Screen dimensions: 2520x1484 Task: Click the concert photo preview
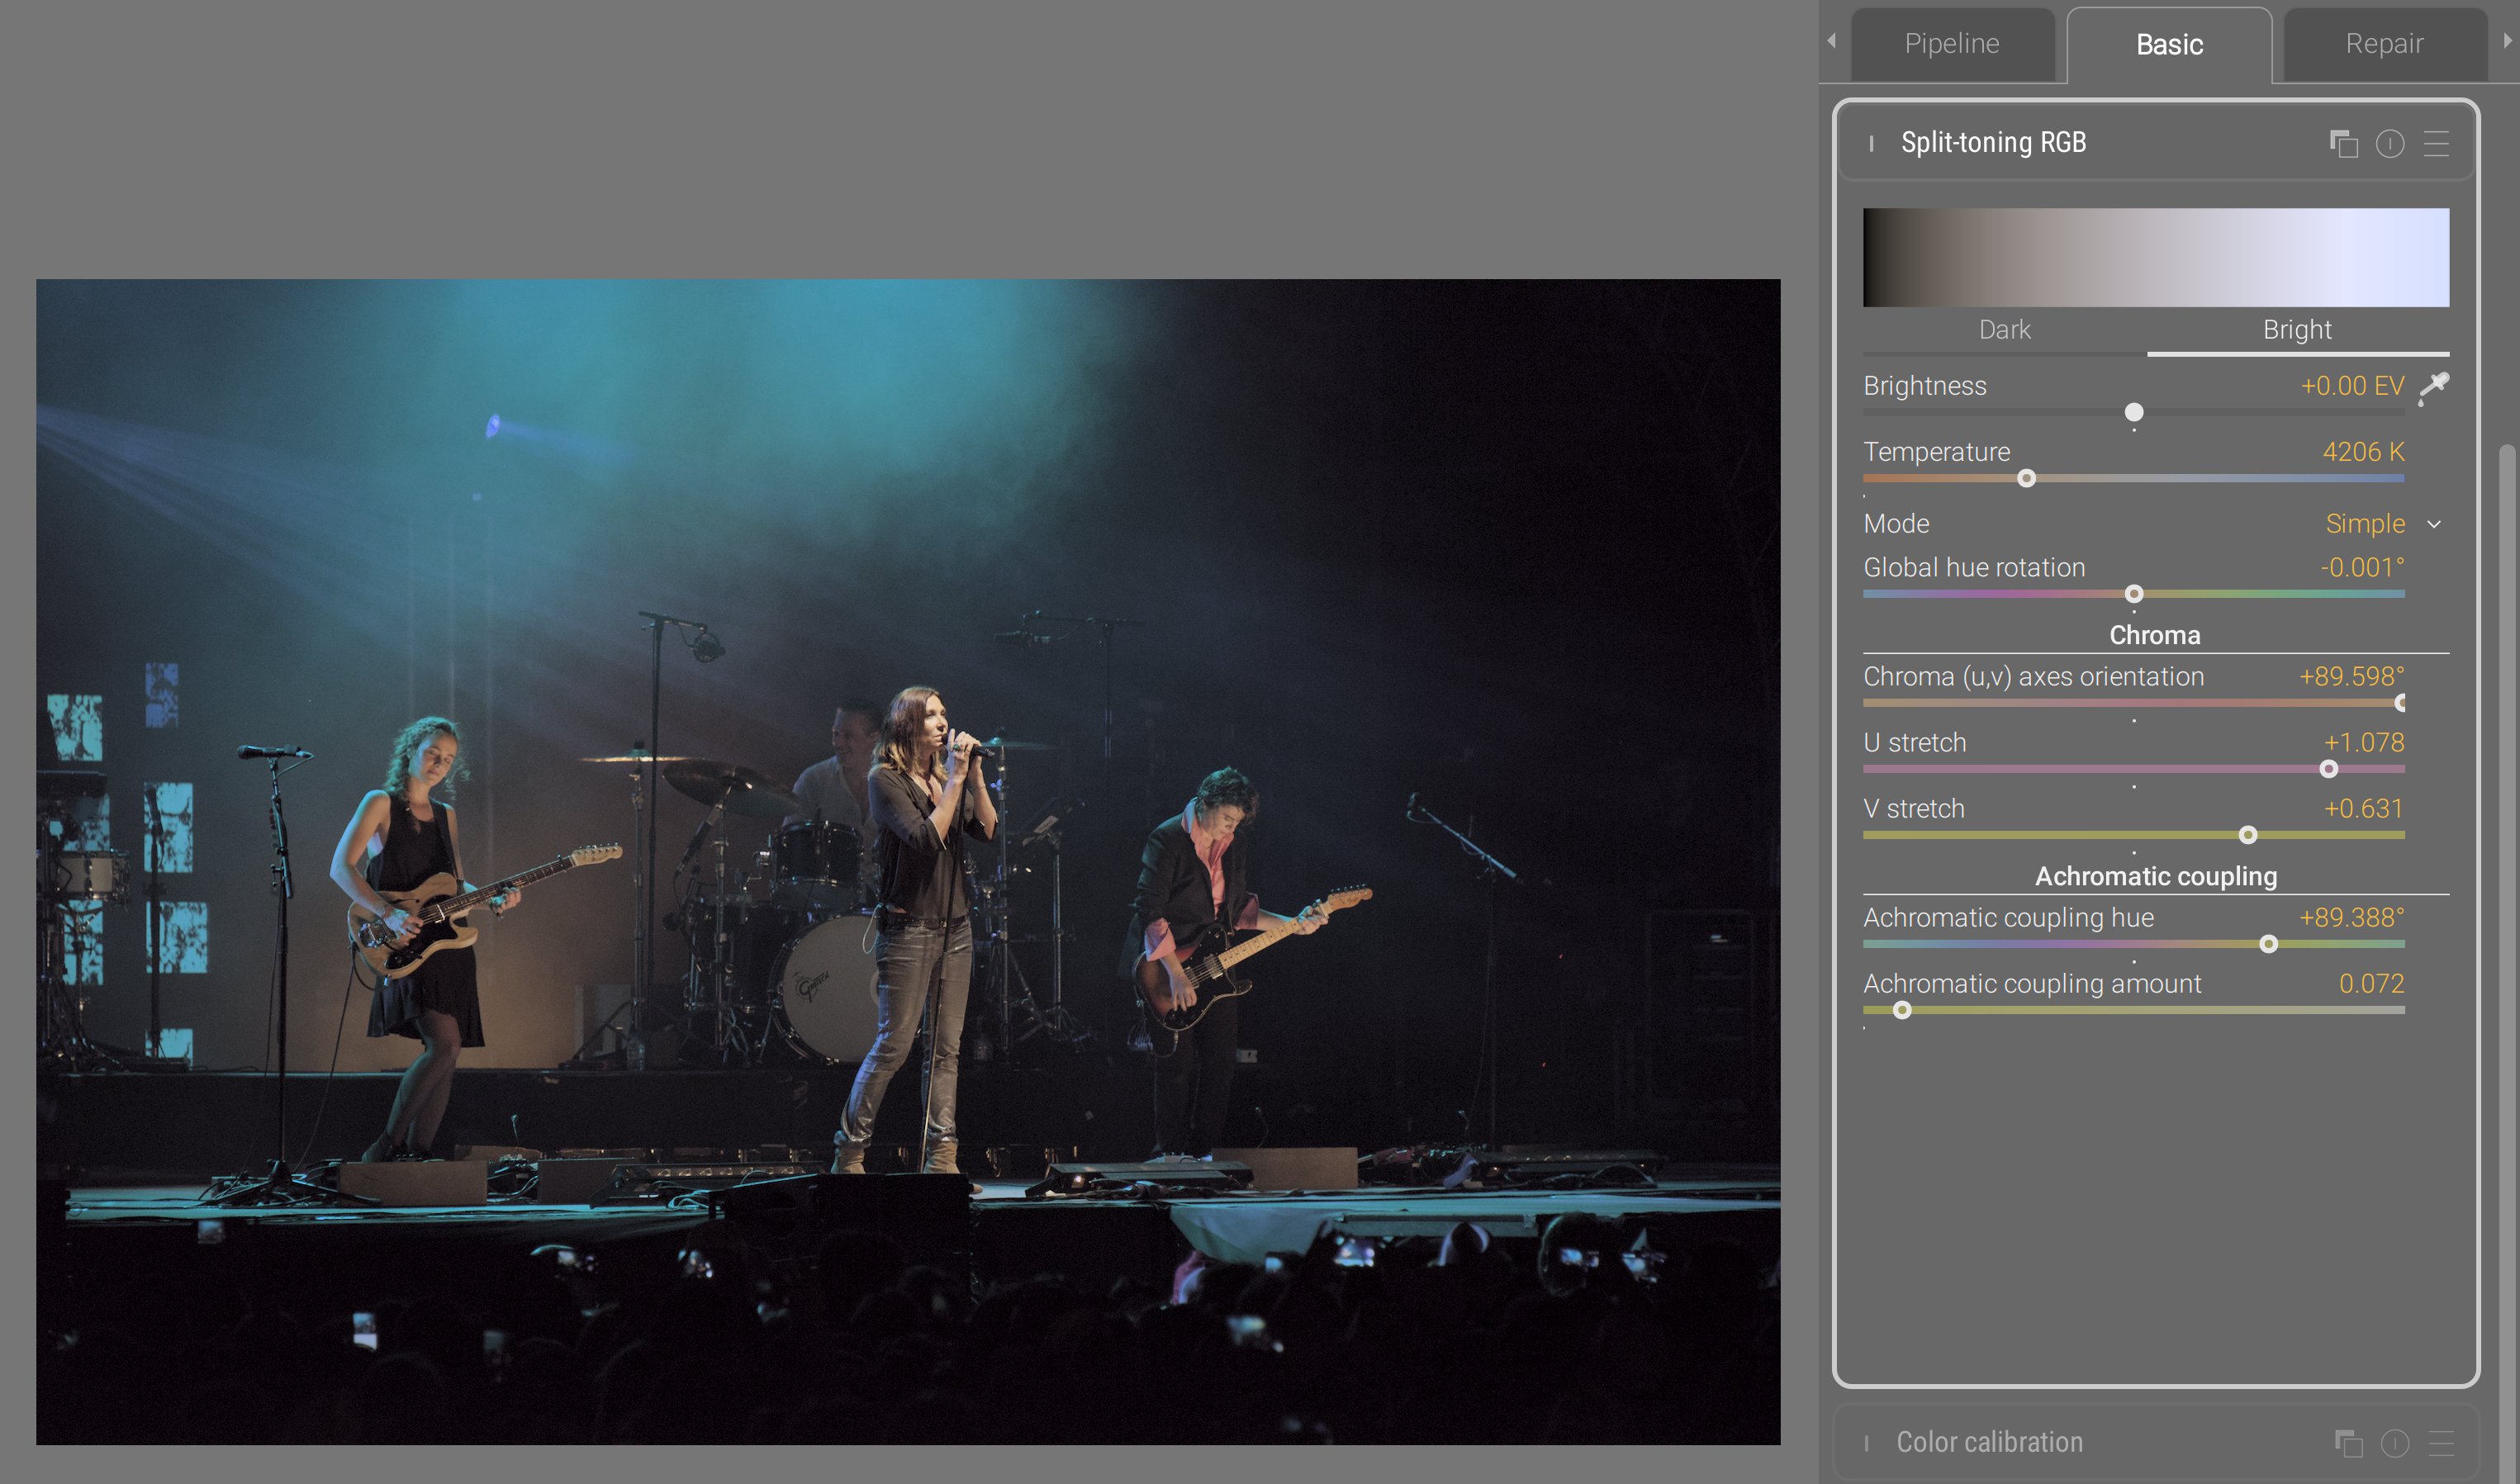(x=908, y=861)
